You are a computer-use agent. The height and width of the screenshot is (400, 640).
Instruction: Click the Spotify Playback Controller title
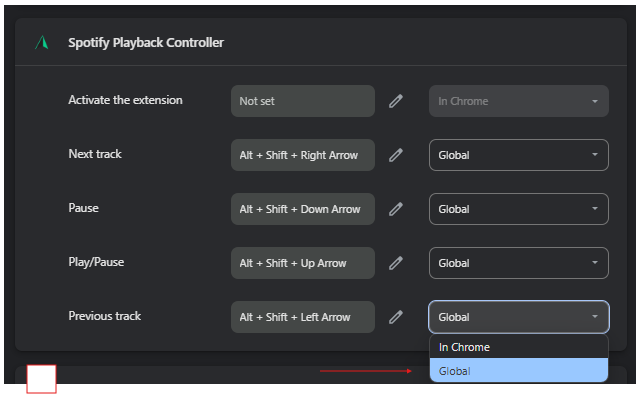click(146, 42)
